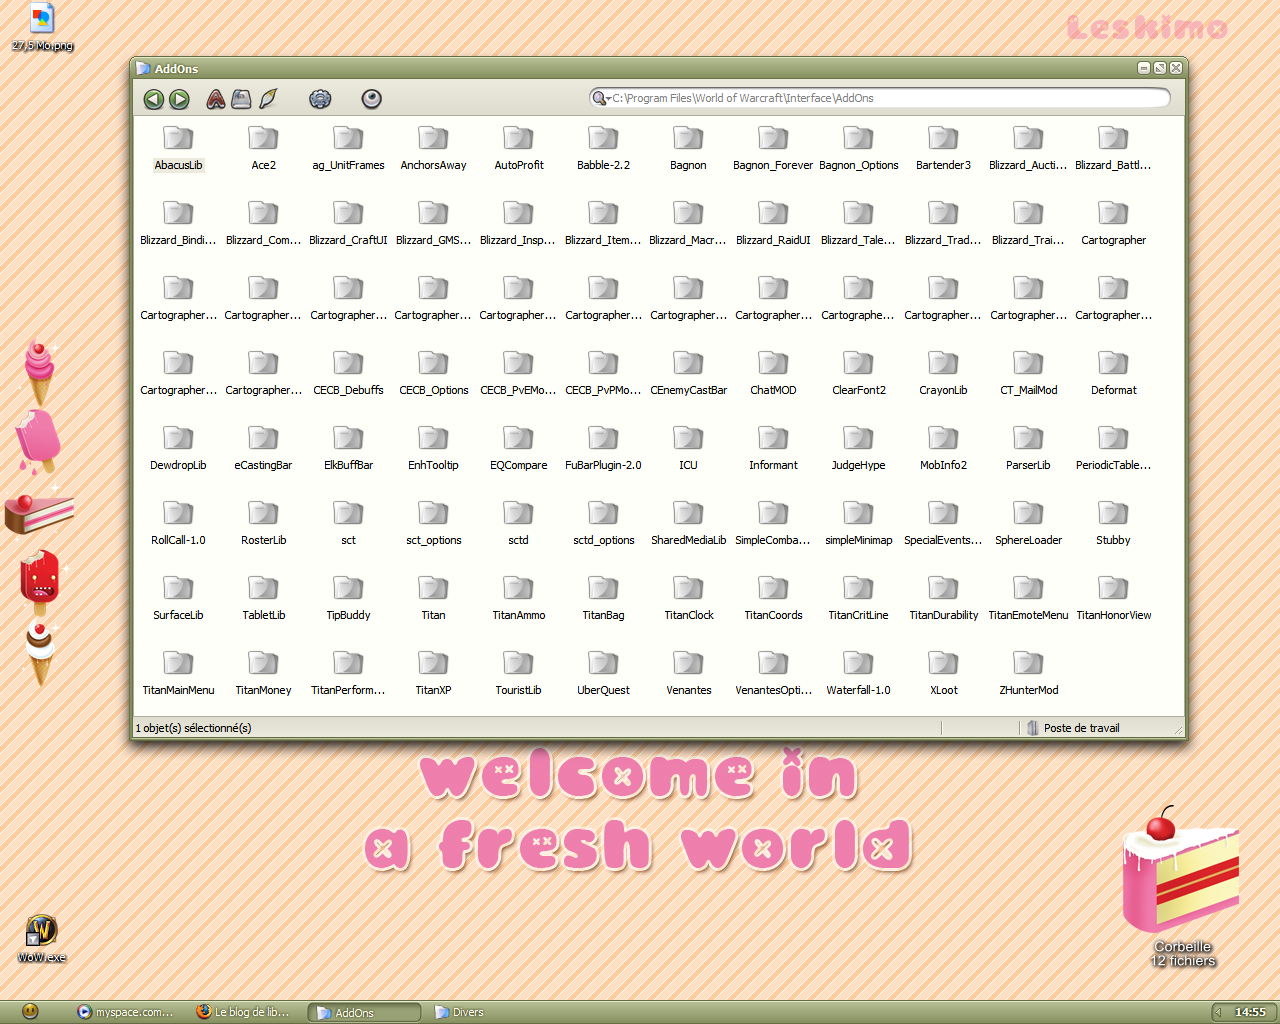Image resolution: width=1280 pixels, height=1024 pixels.
Task: Select the Babble-2.2 folder
Action: [603, 149]
